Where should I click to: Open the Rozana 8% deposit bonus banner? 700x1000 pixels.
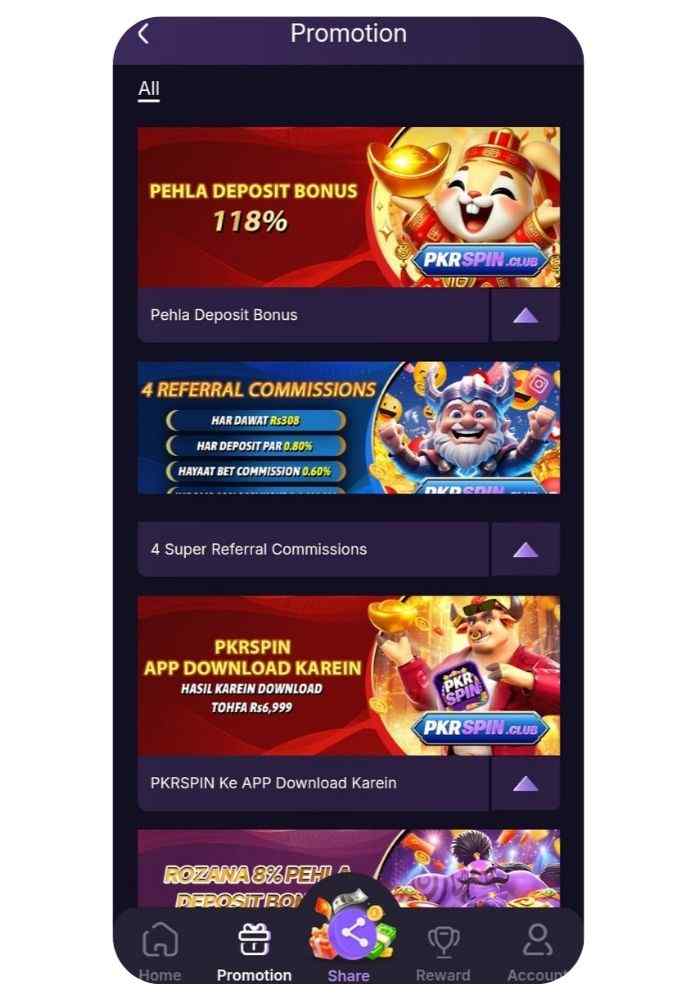click(x=349, y=867)
